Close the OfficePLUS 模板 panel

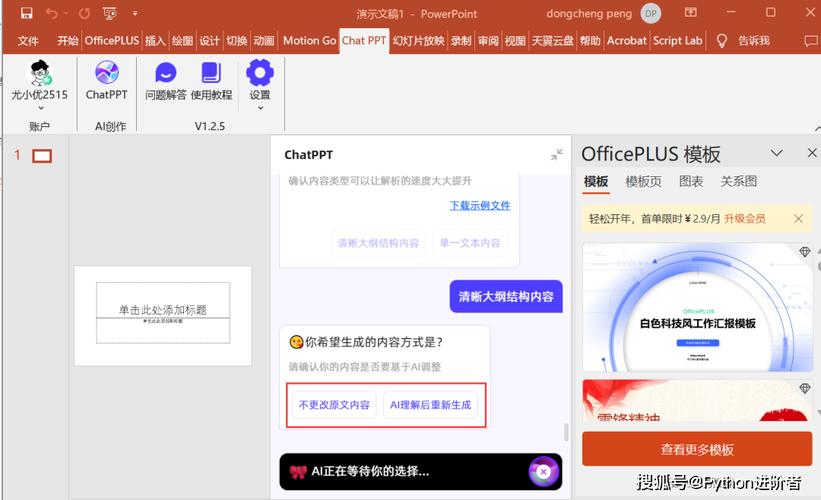click(x=812, y=153)
